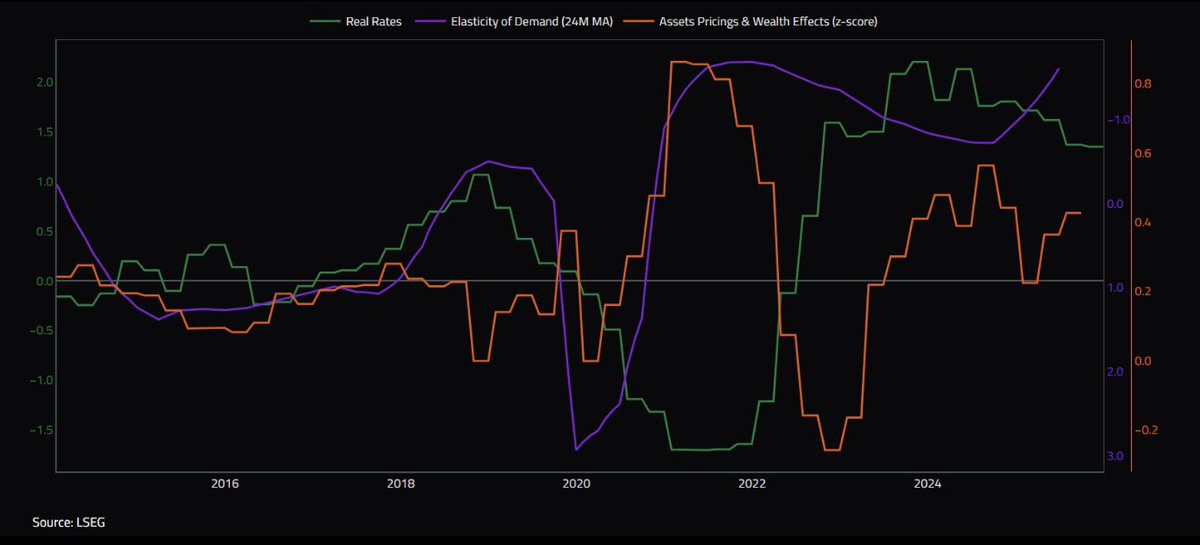Viewport: 1200px width, 545px height.
Task: Click the 2018 x-axis label
Action: tap(401, 485)
